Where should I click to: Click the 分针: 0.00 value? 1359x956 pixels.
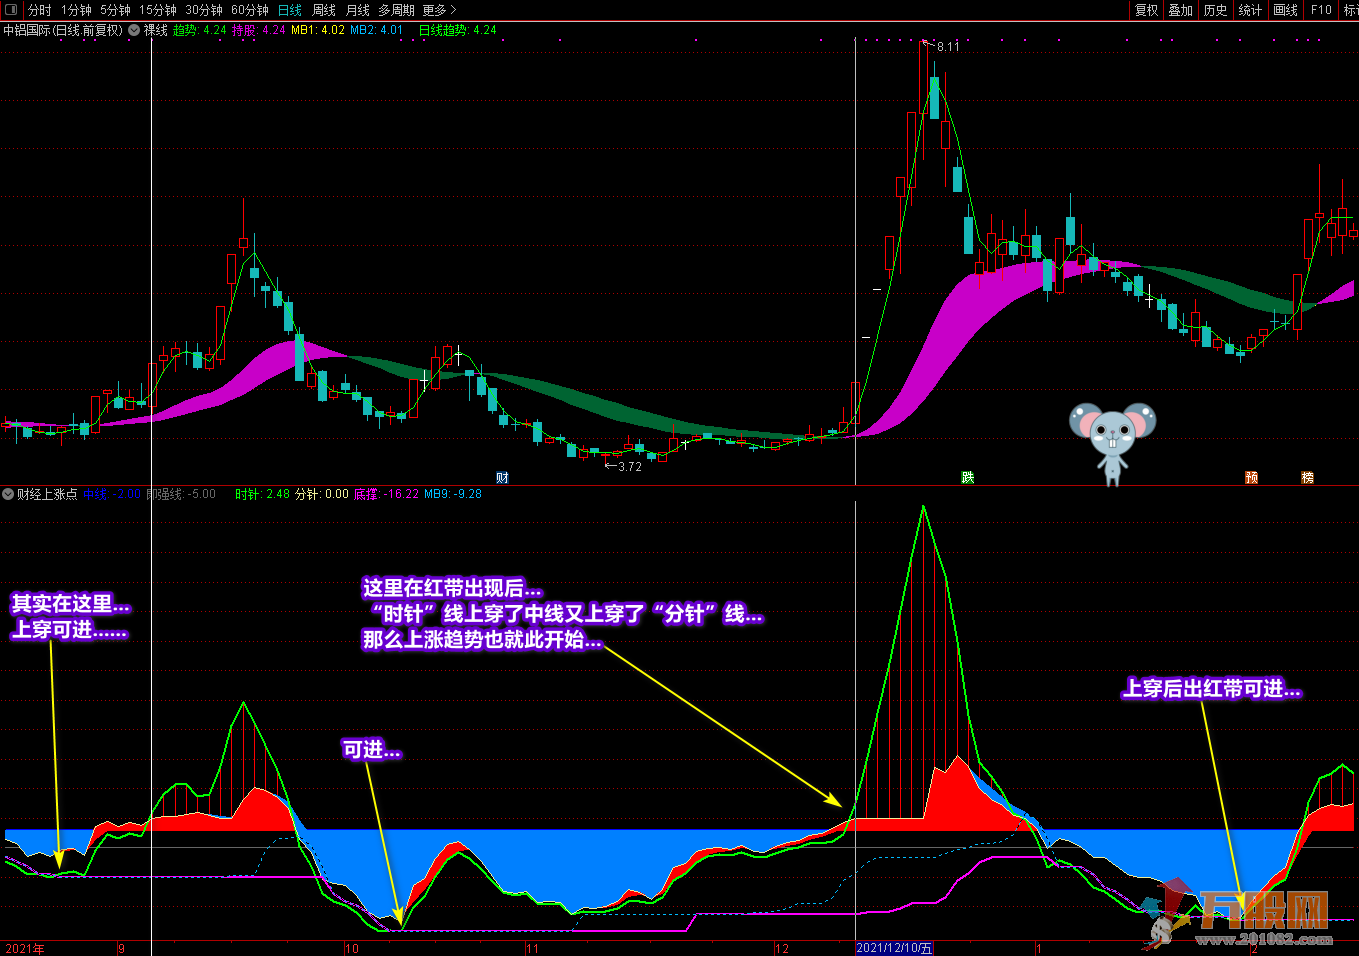322,494
